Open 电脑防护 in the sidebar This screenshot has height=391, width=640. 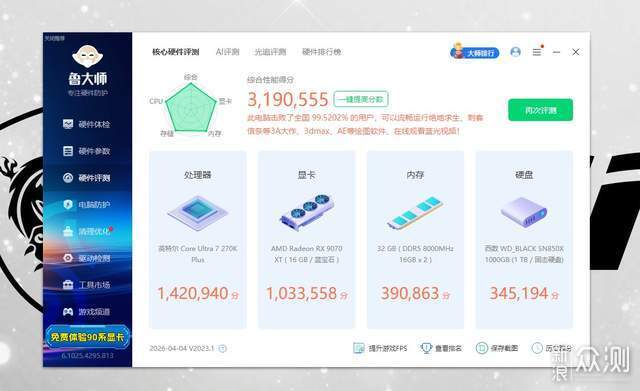[87, 204]
